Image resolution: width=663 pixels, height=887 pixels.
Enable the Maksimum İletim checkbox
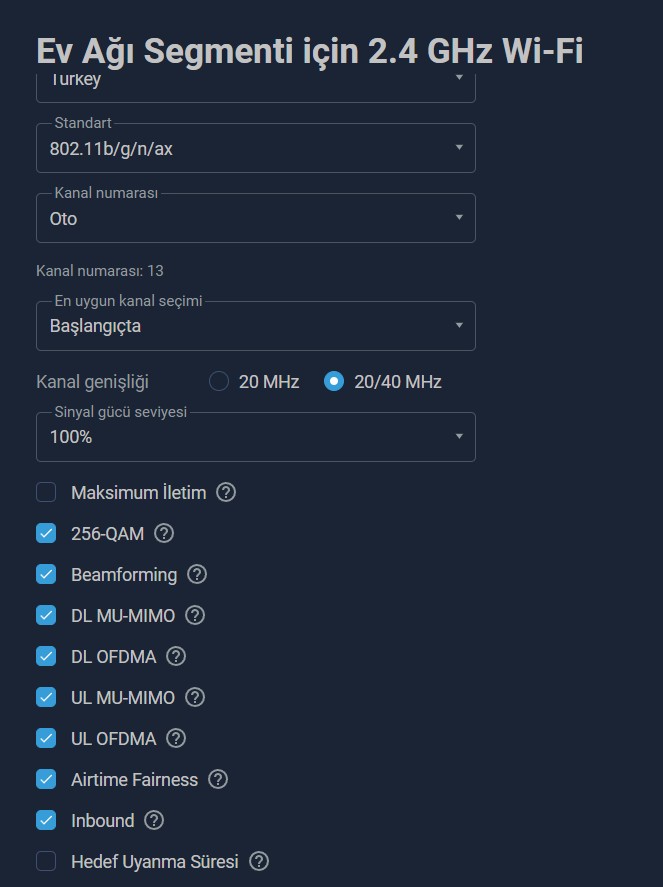[46, 492]
